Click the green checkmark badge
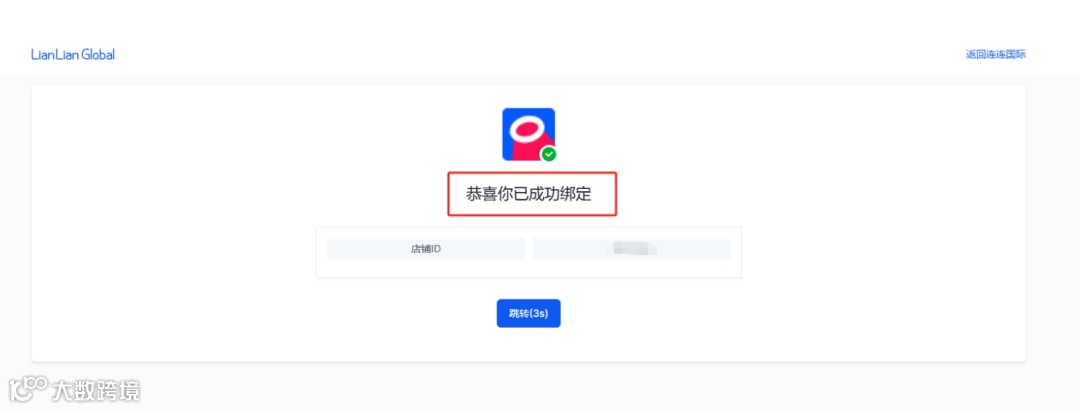 pos(549,154)
